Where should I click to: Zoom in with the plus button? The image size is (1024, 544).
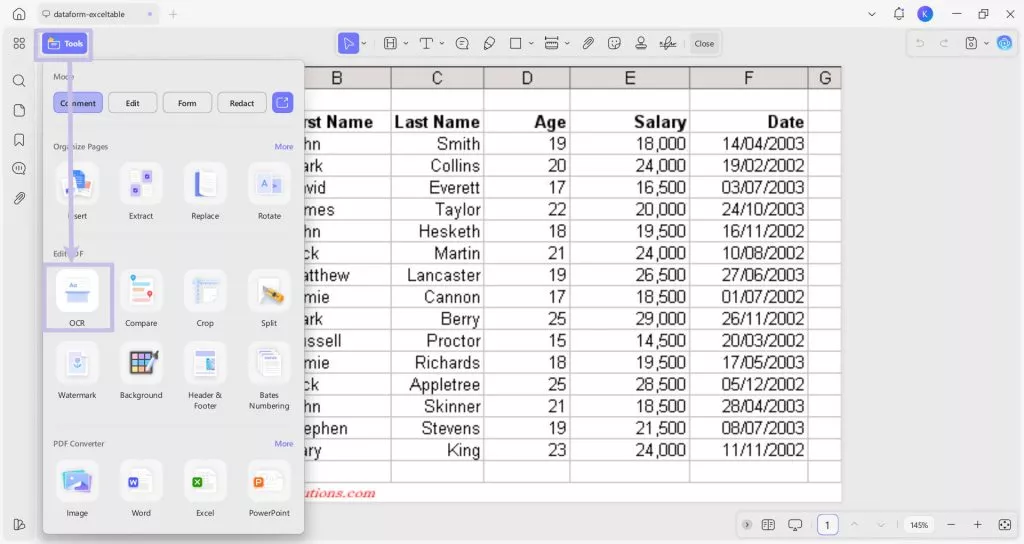pos(978,524)
